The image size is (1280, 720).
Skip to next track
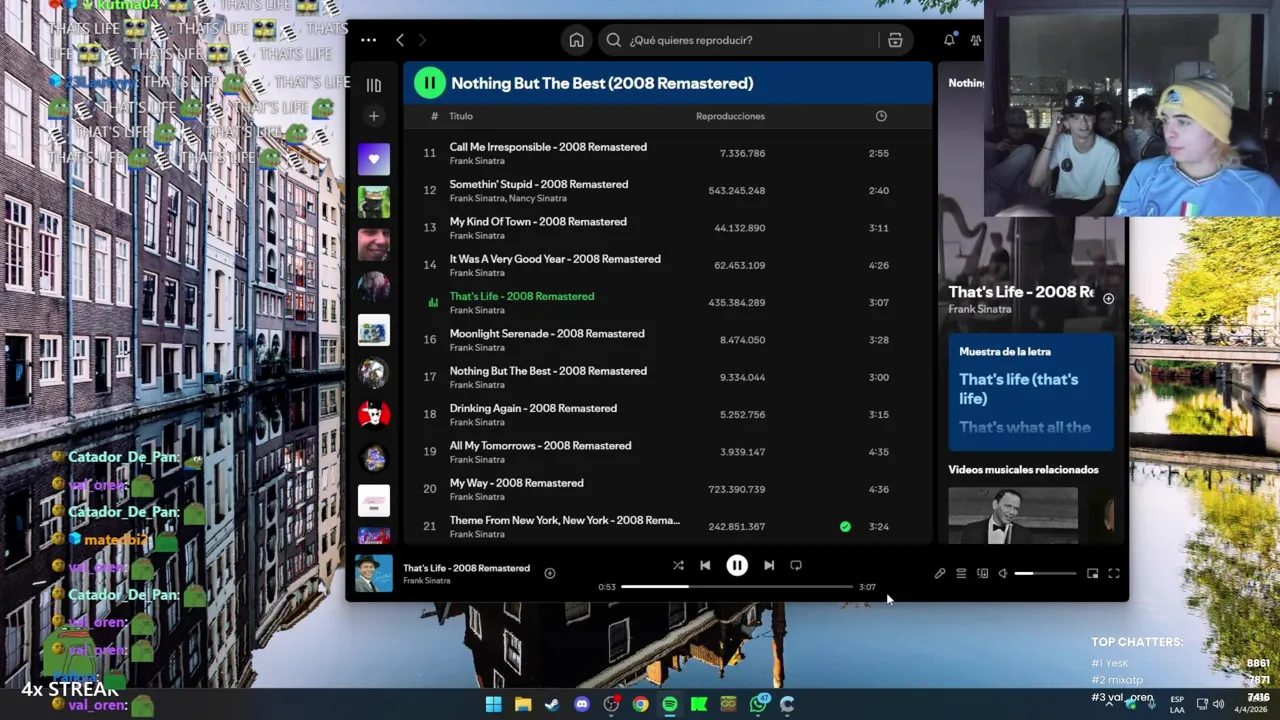[768, 565]
